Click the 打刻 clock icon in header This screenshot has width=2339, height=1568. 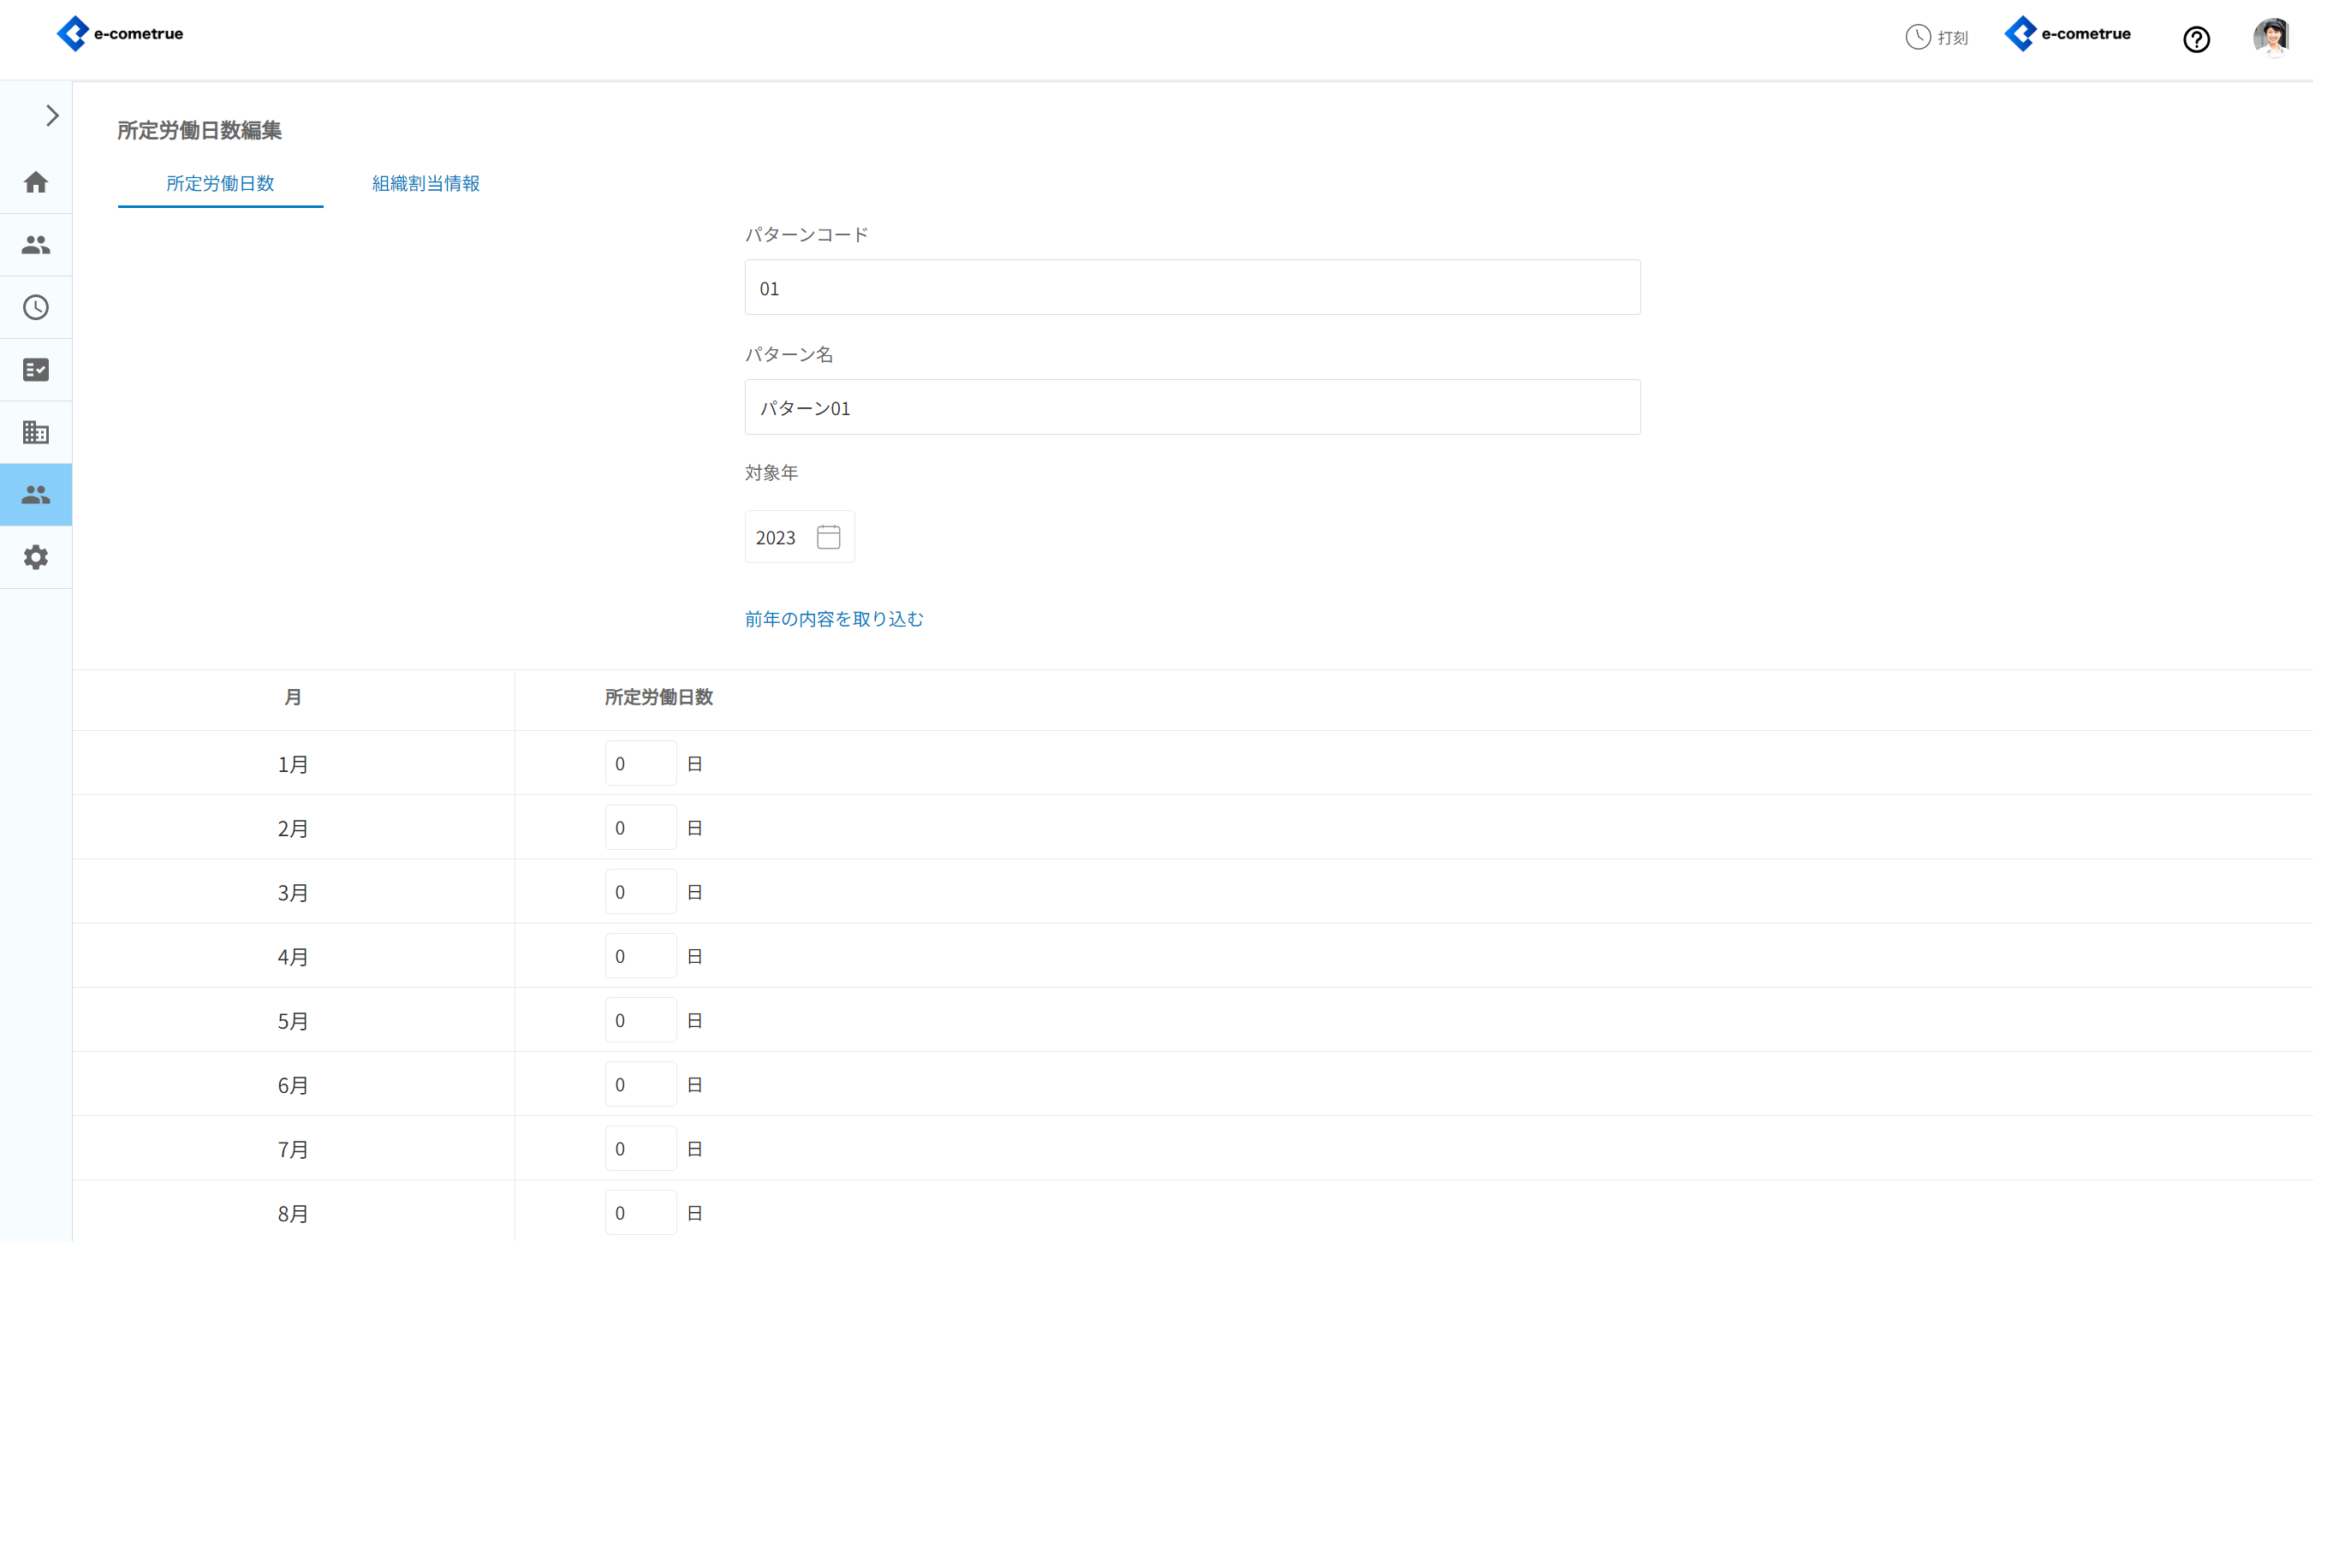[1917, 37]
